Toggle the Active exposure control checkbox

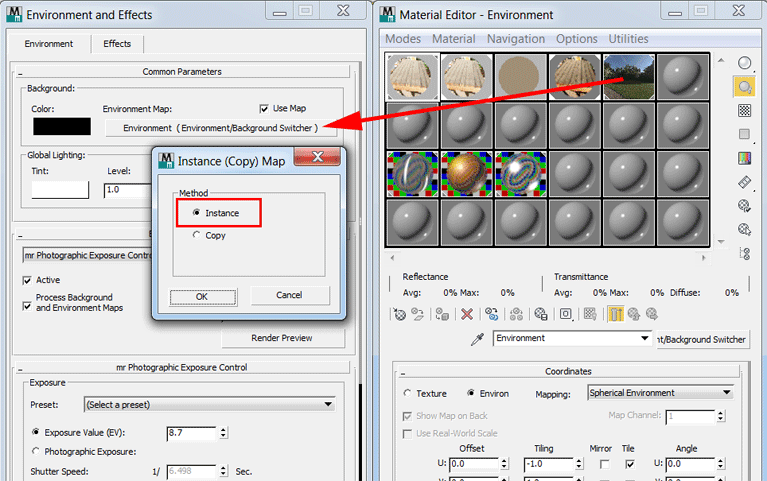(x=27, y=280)
